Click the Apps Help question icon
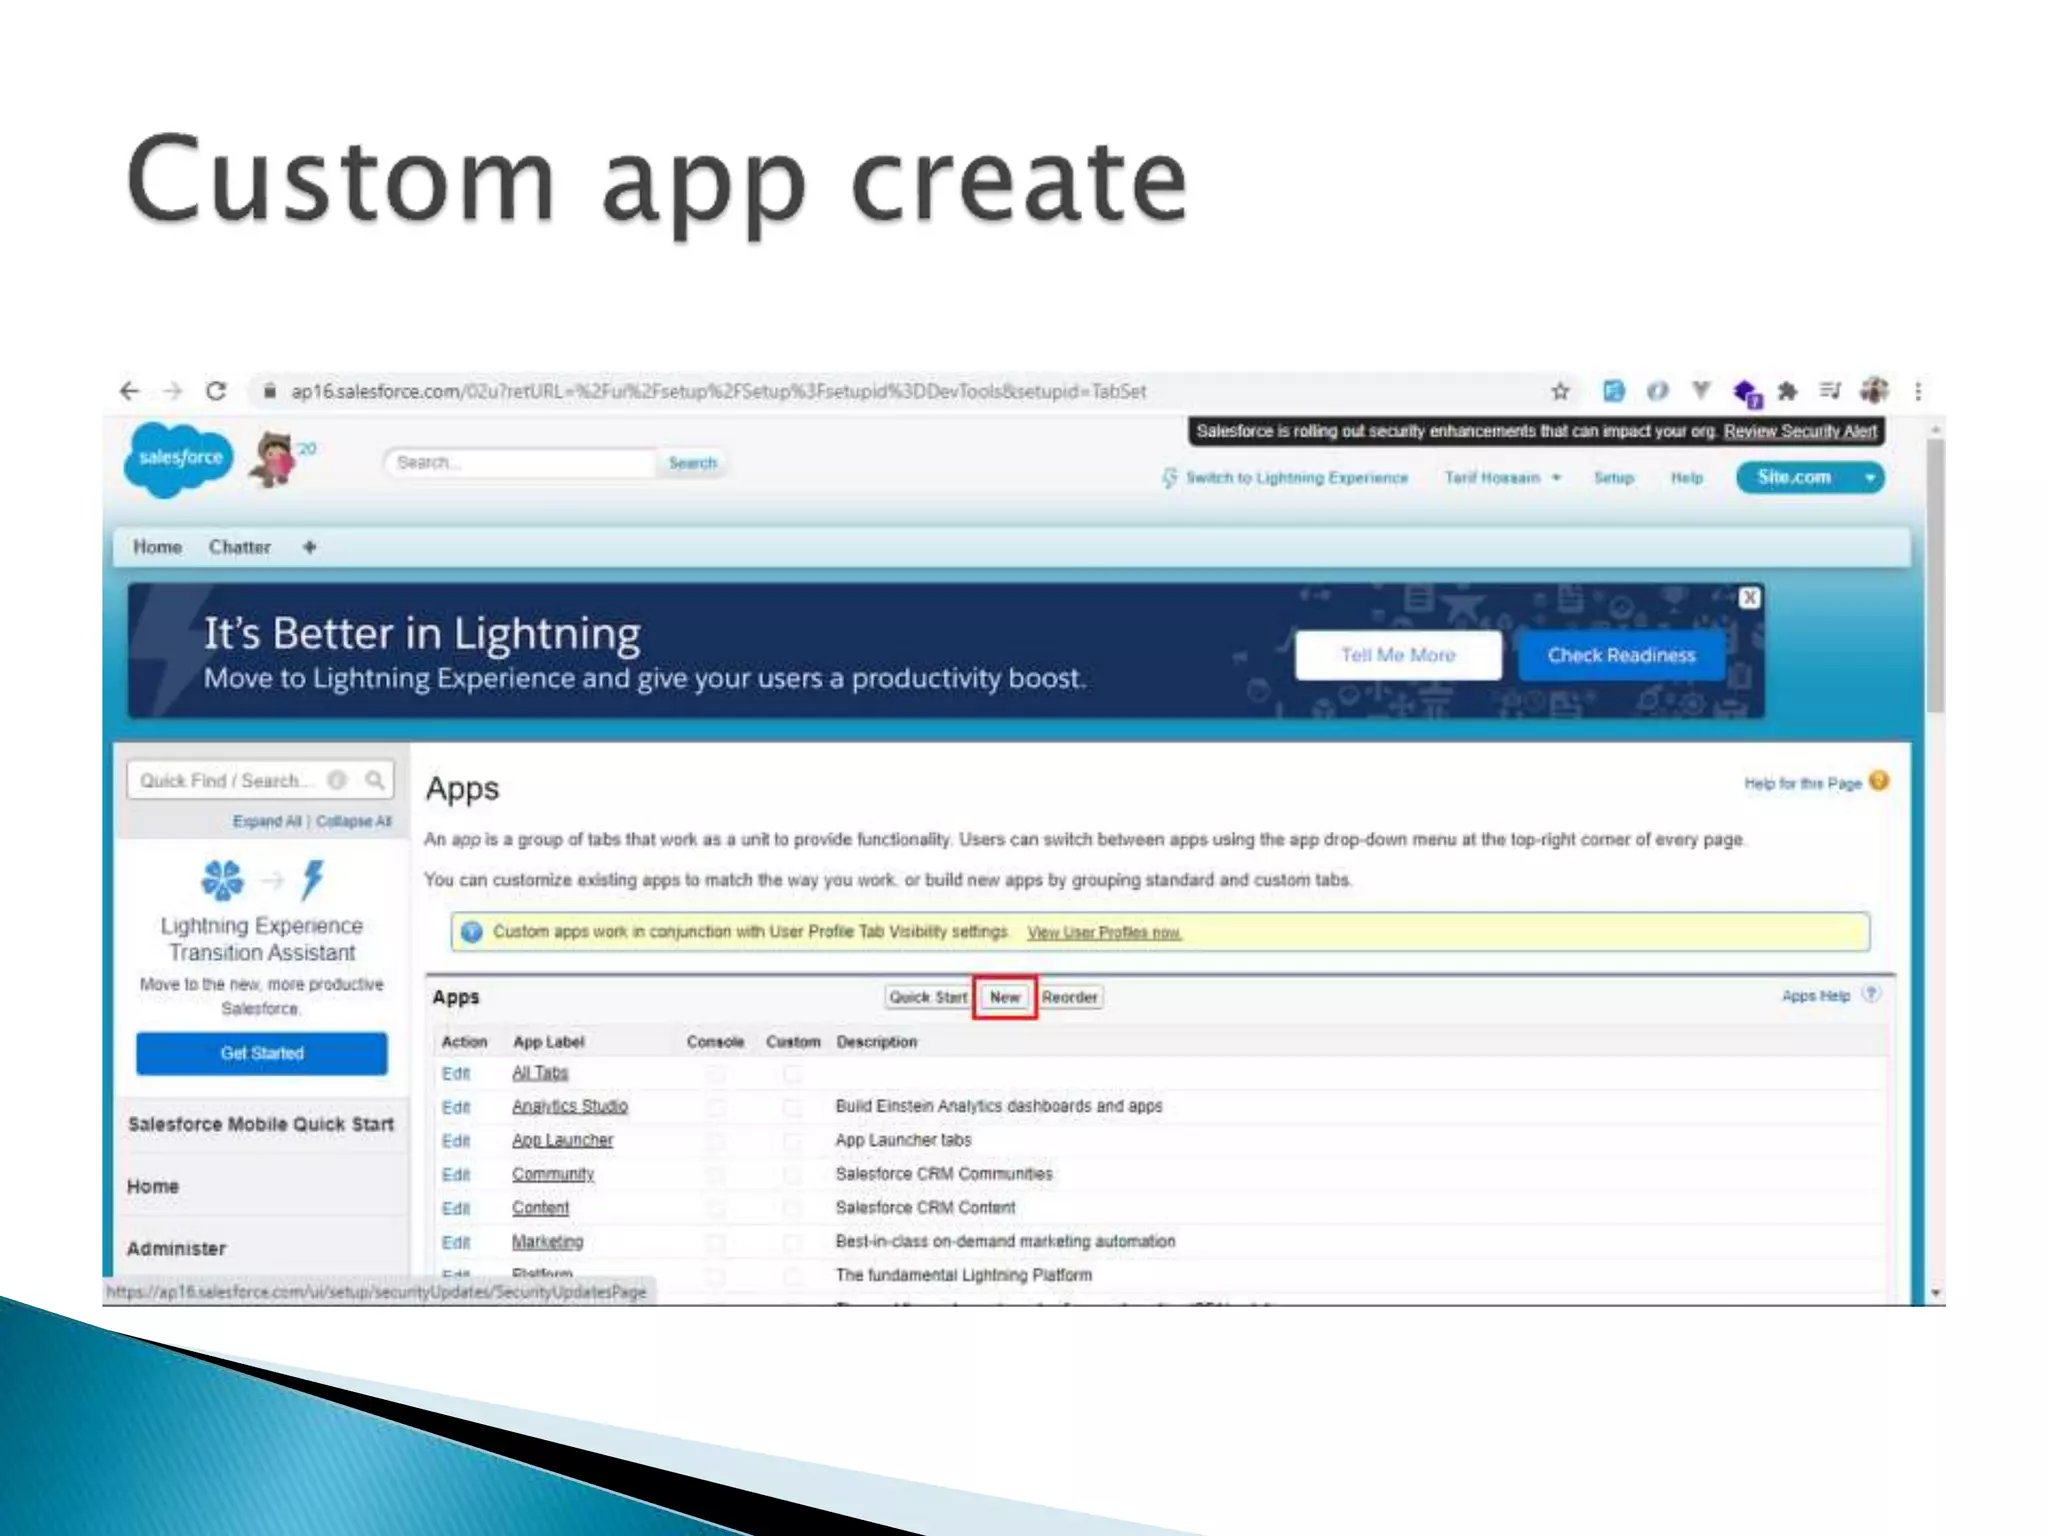The image size is (2048, 1536). point(1871,995)
